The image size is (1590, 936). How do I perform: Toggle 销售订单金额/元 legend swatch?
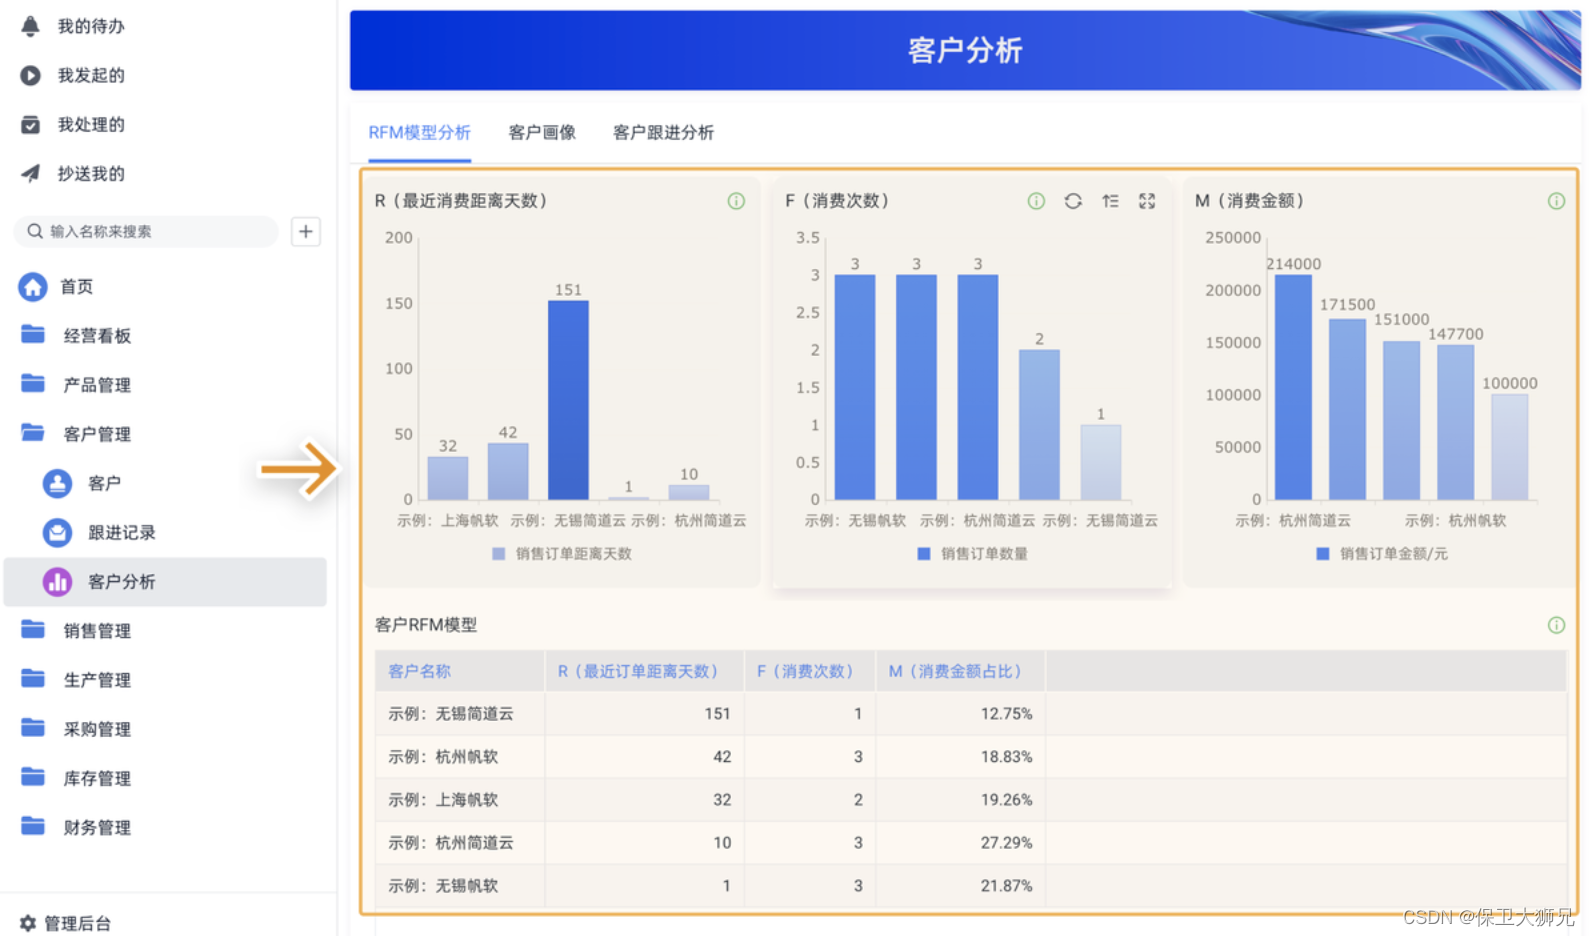click(x=1322, y=553)
